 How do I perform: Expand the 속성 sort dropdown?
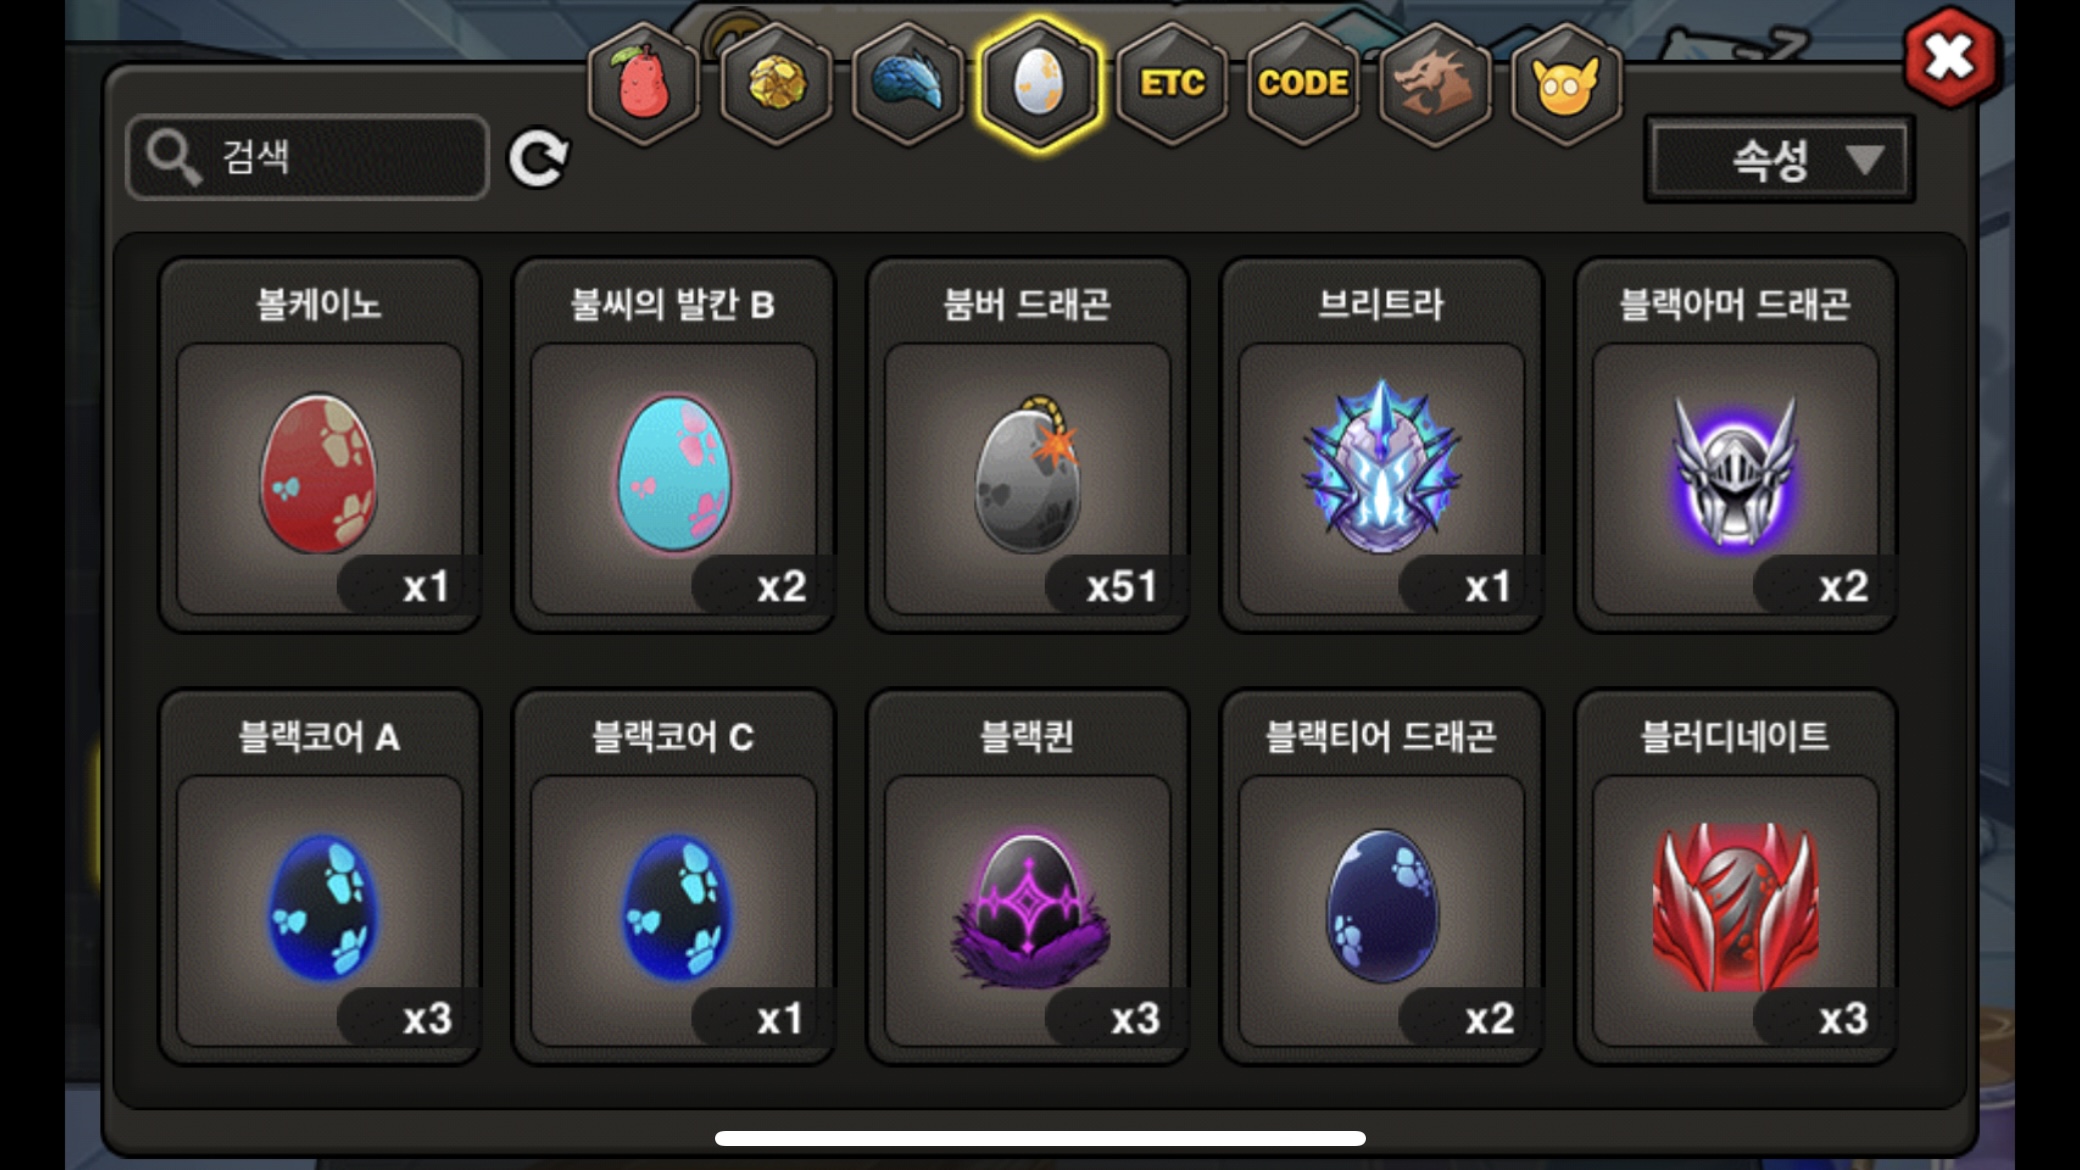(x=1779, y=159)
